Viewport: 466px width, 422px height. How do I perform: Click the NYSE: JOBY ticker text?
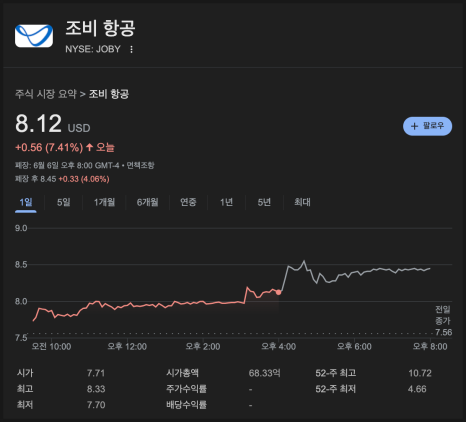(93, 49)
